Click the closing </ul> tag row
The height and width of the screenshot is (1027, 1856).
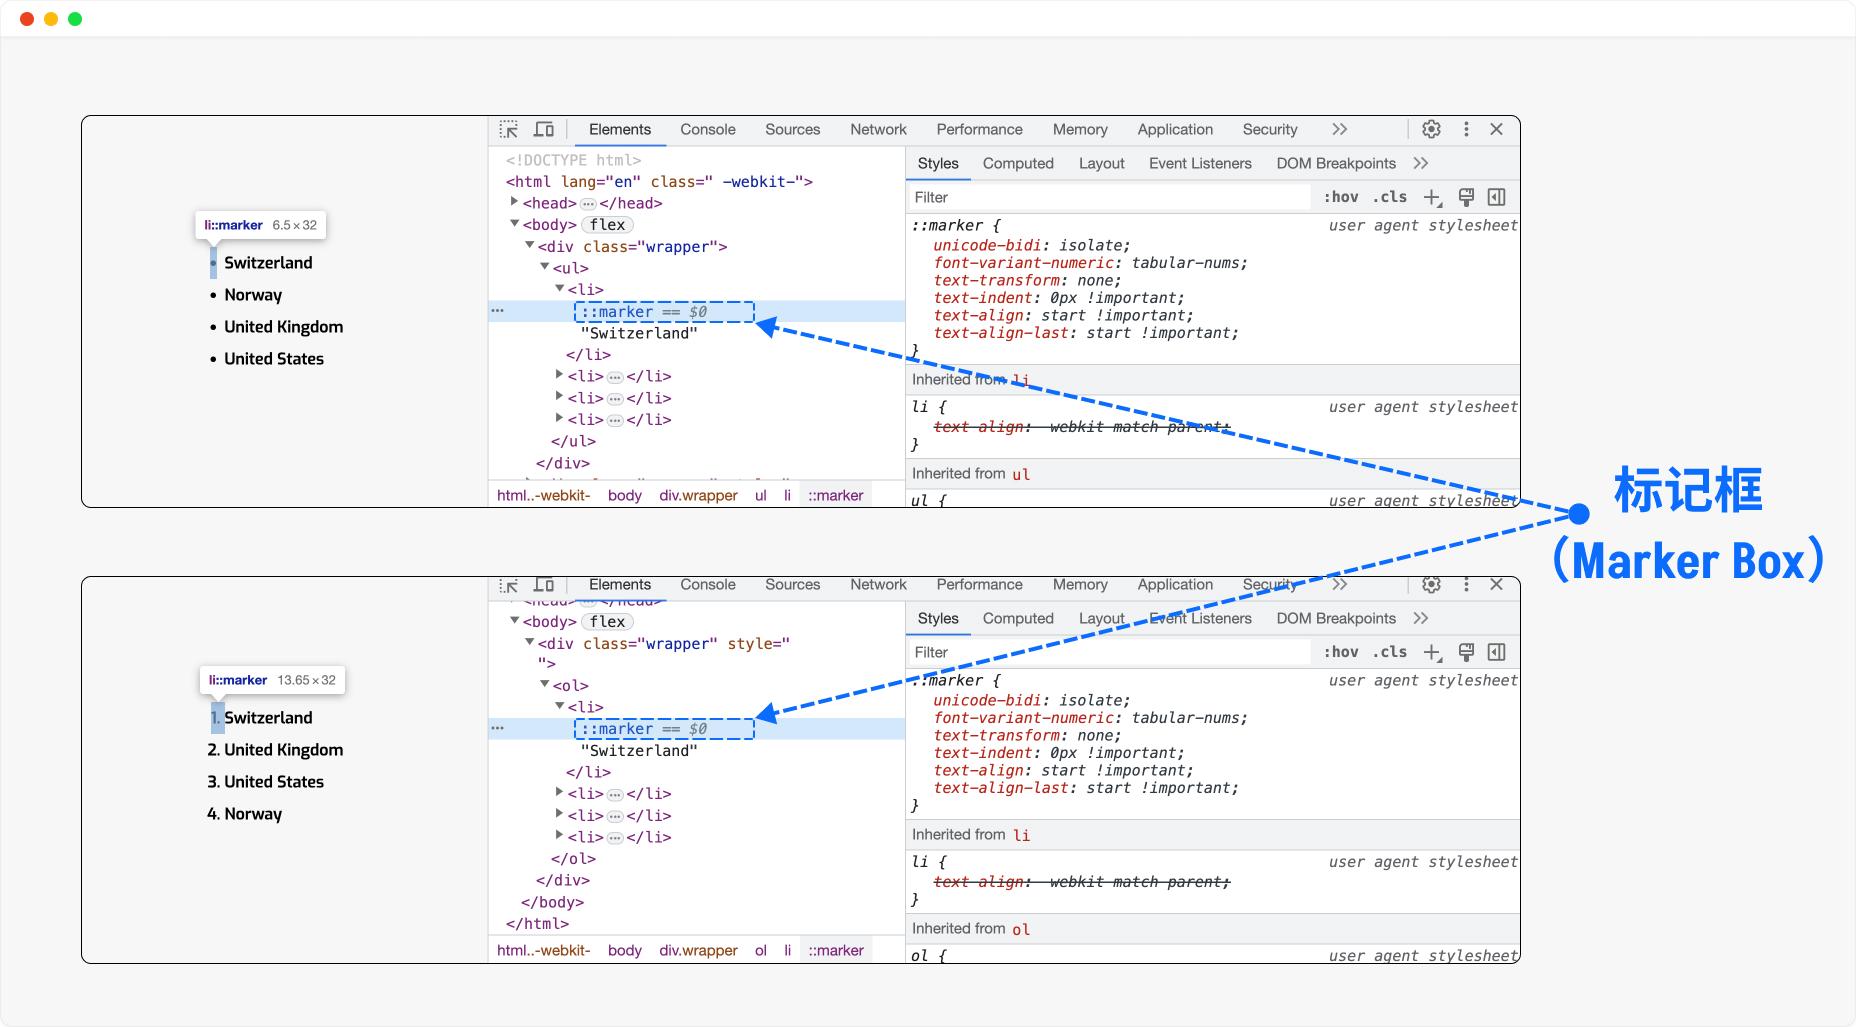pos(573,442)
